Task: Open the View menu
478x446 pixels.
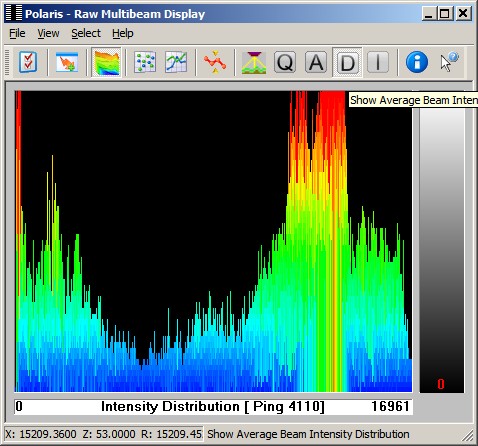Action: [x=48, y=33]
